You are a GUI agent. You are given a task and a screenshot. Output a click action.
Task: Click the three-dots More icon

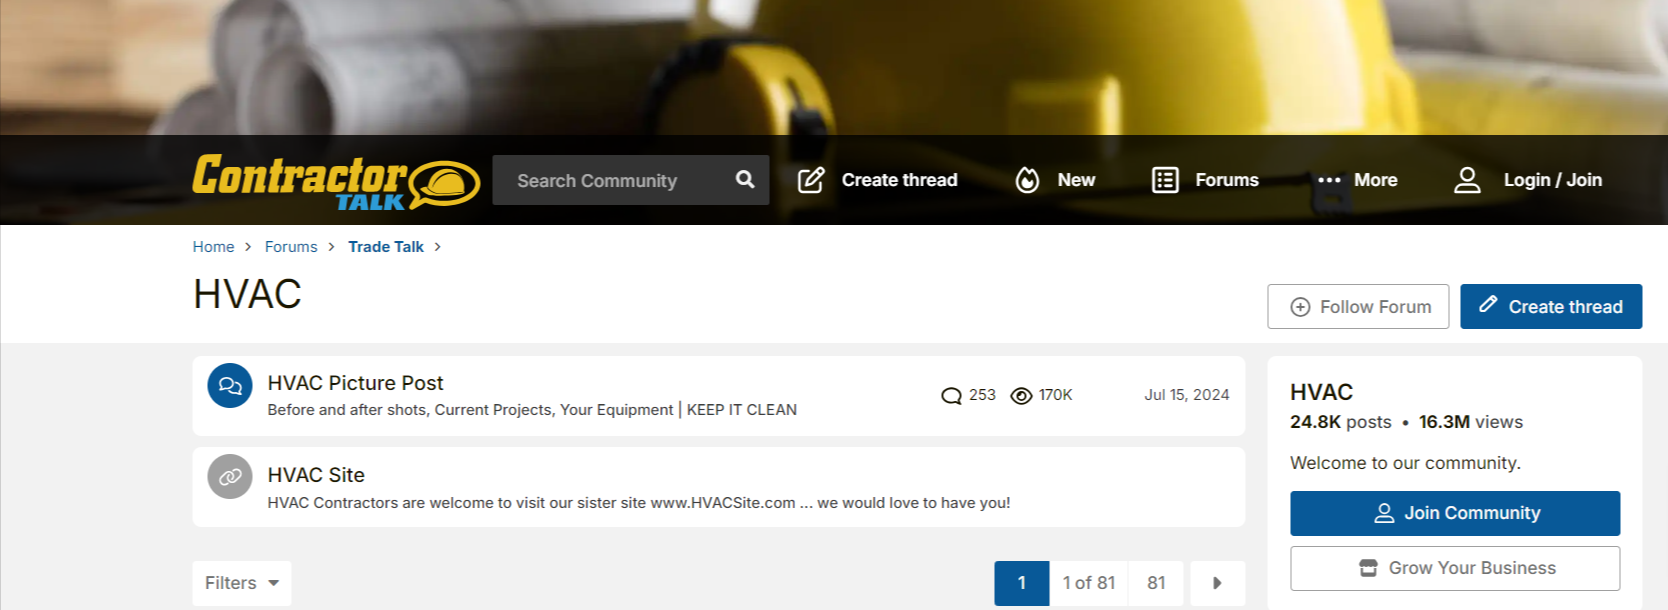click(x=1329, y=181)
